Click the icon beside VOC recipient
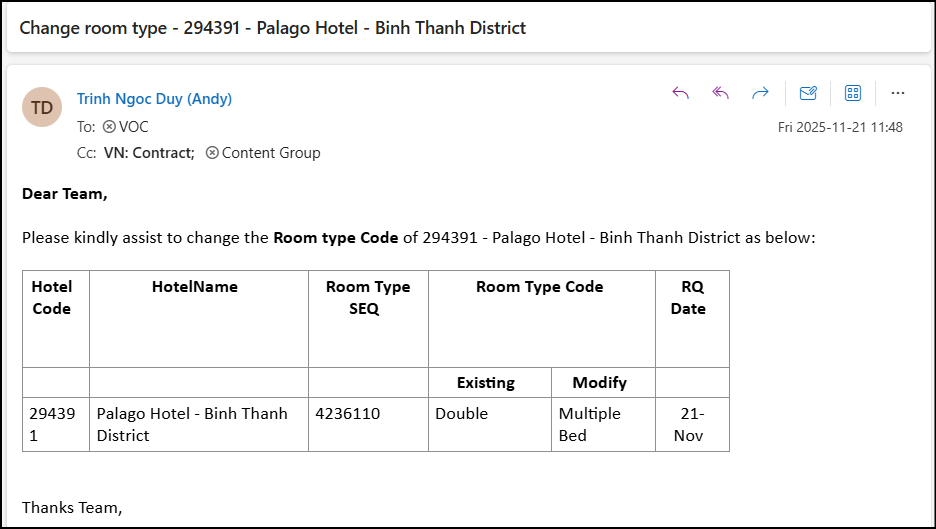 109,127
